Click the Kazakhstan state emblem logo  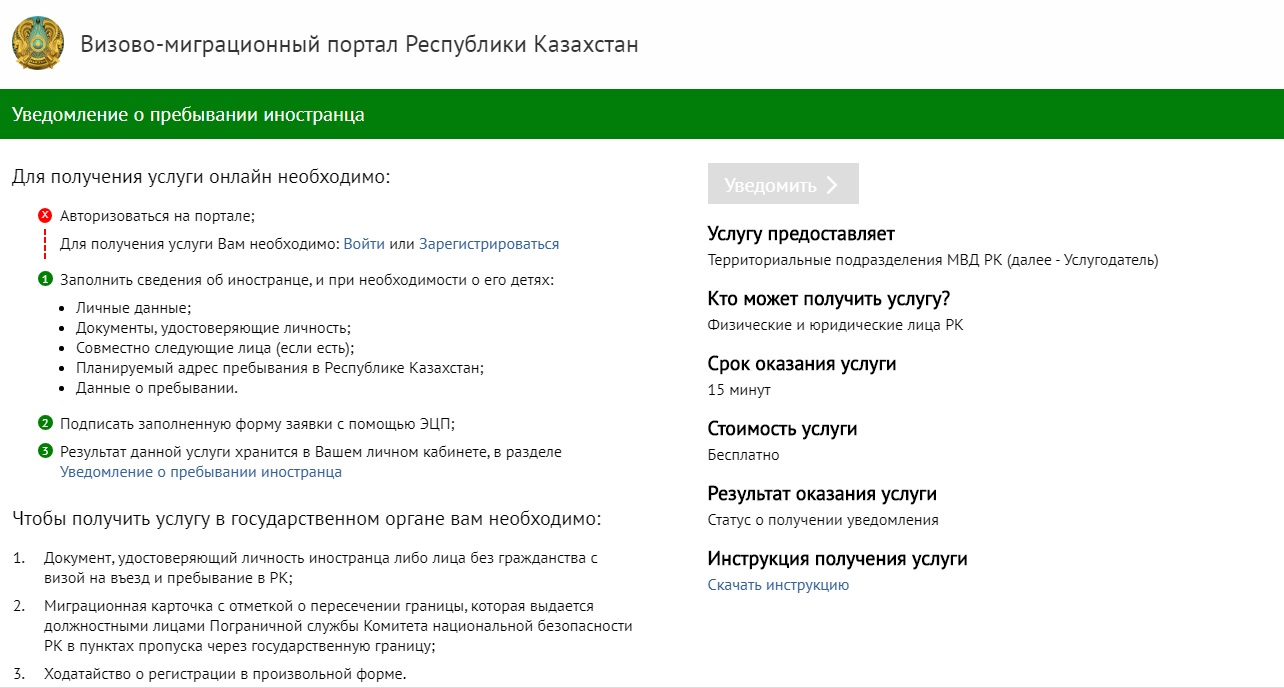38,44
